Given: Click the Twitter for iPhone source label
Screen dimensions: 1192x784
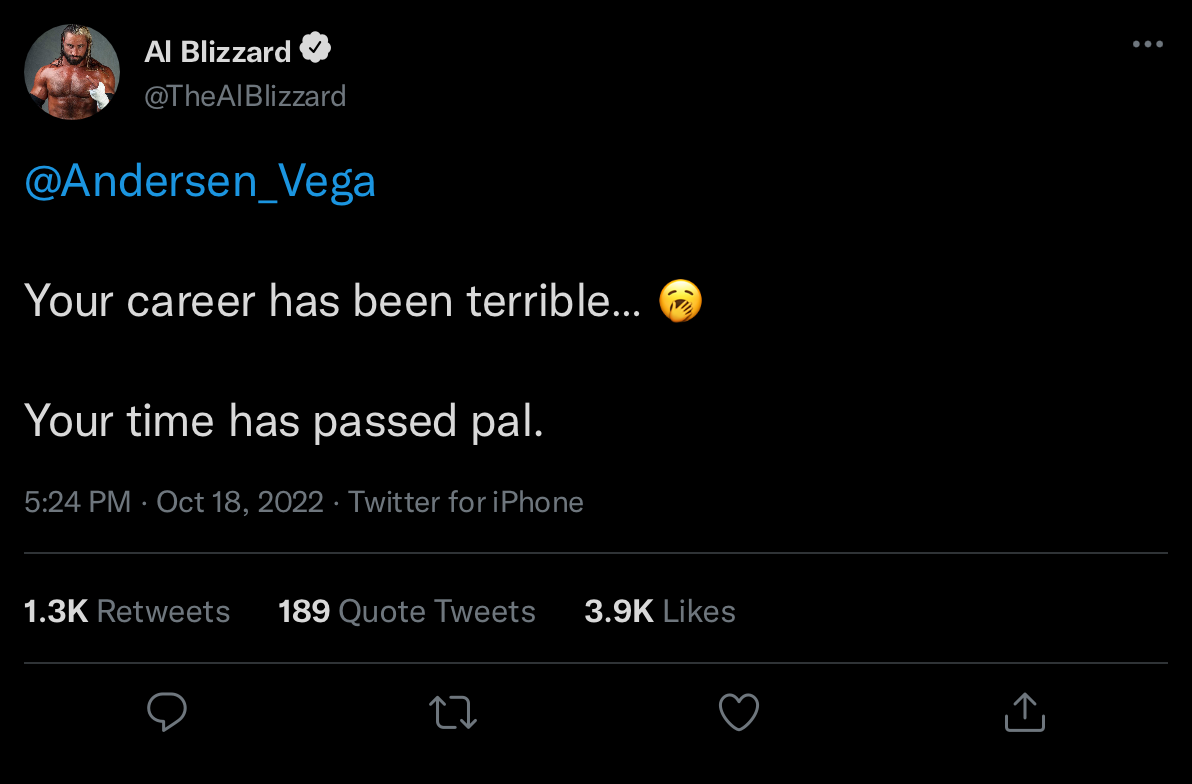Looking at the screenshot, I should (x=466, y=502).
